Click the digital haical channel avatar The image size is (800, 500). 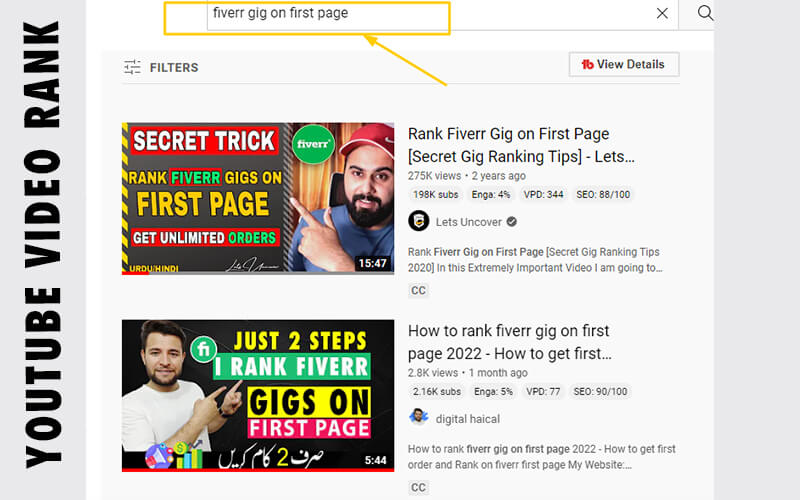click(418, 418)
